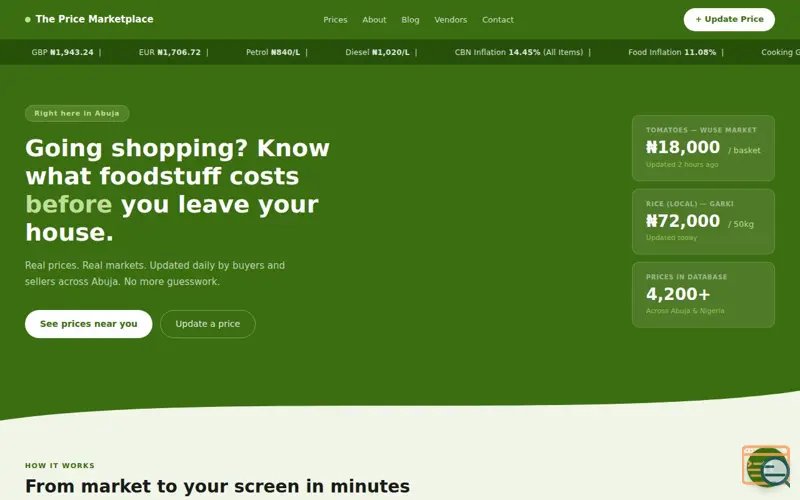This screenshot has width=800, height=500.
Task: Click the Updated 2 hours ago text
Action: [682, 164]
